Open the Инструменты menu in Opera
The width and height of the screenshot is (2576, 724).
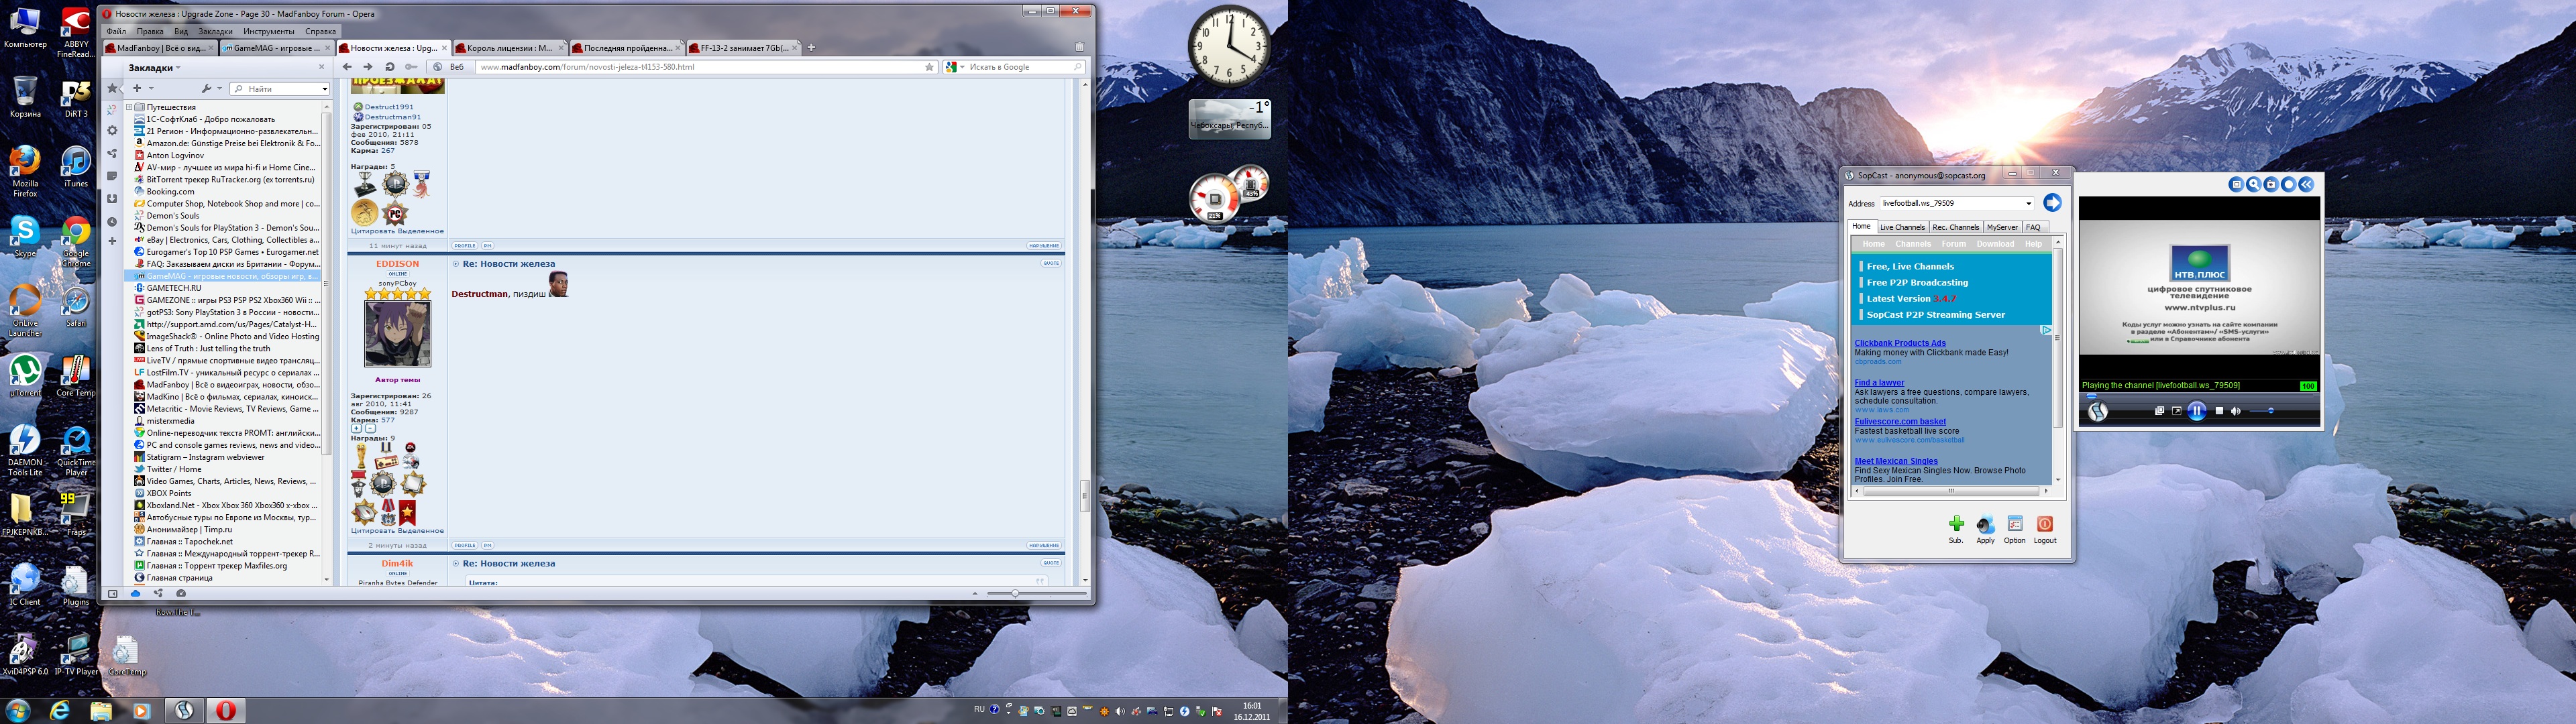pos(268,32)
